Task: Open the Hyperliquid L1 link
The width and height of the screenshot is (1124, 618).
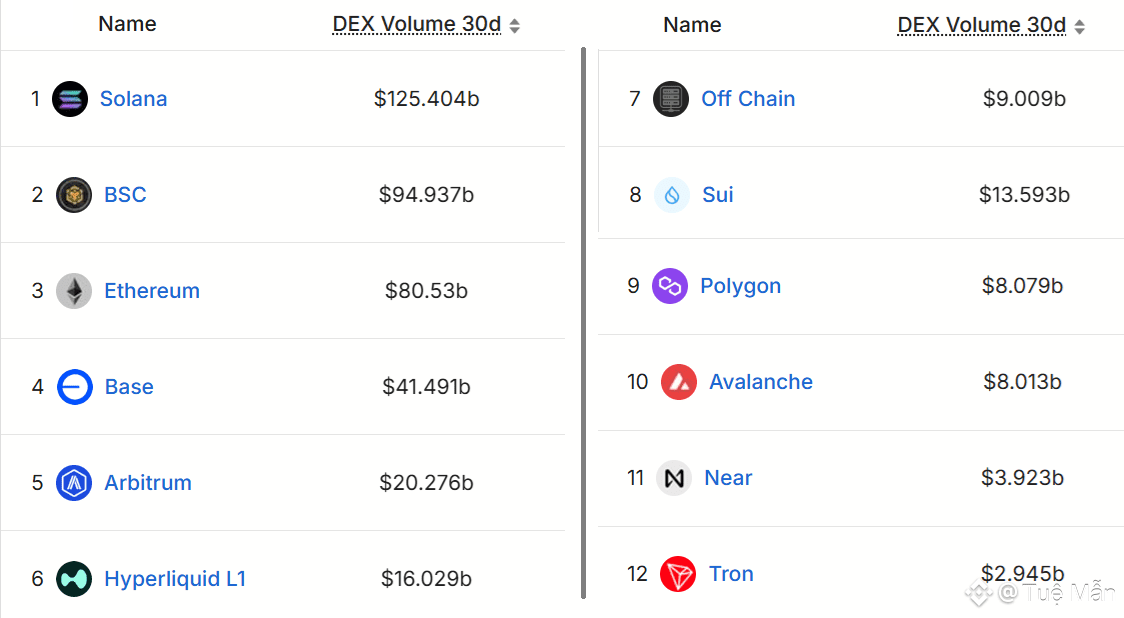Action: [x=175, y=579]
